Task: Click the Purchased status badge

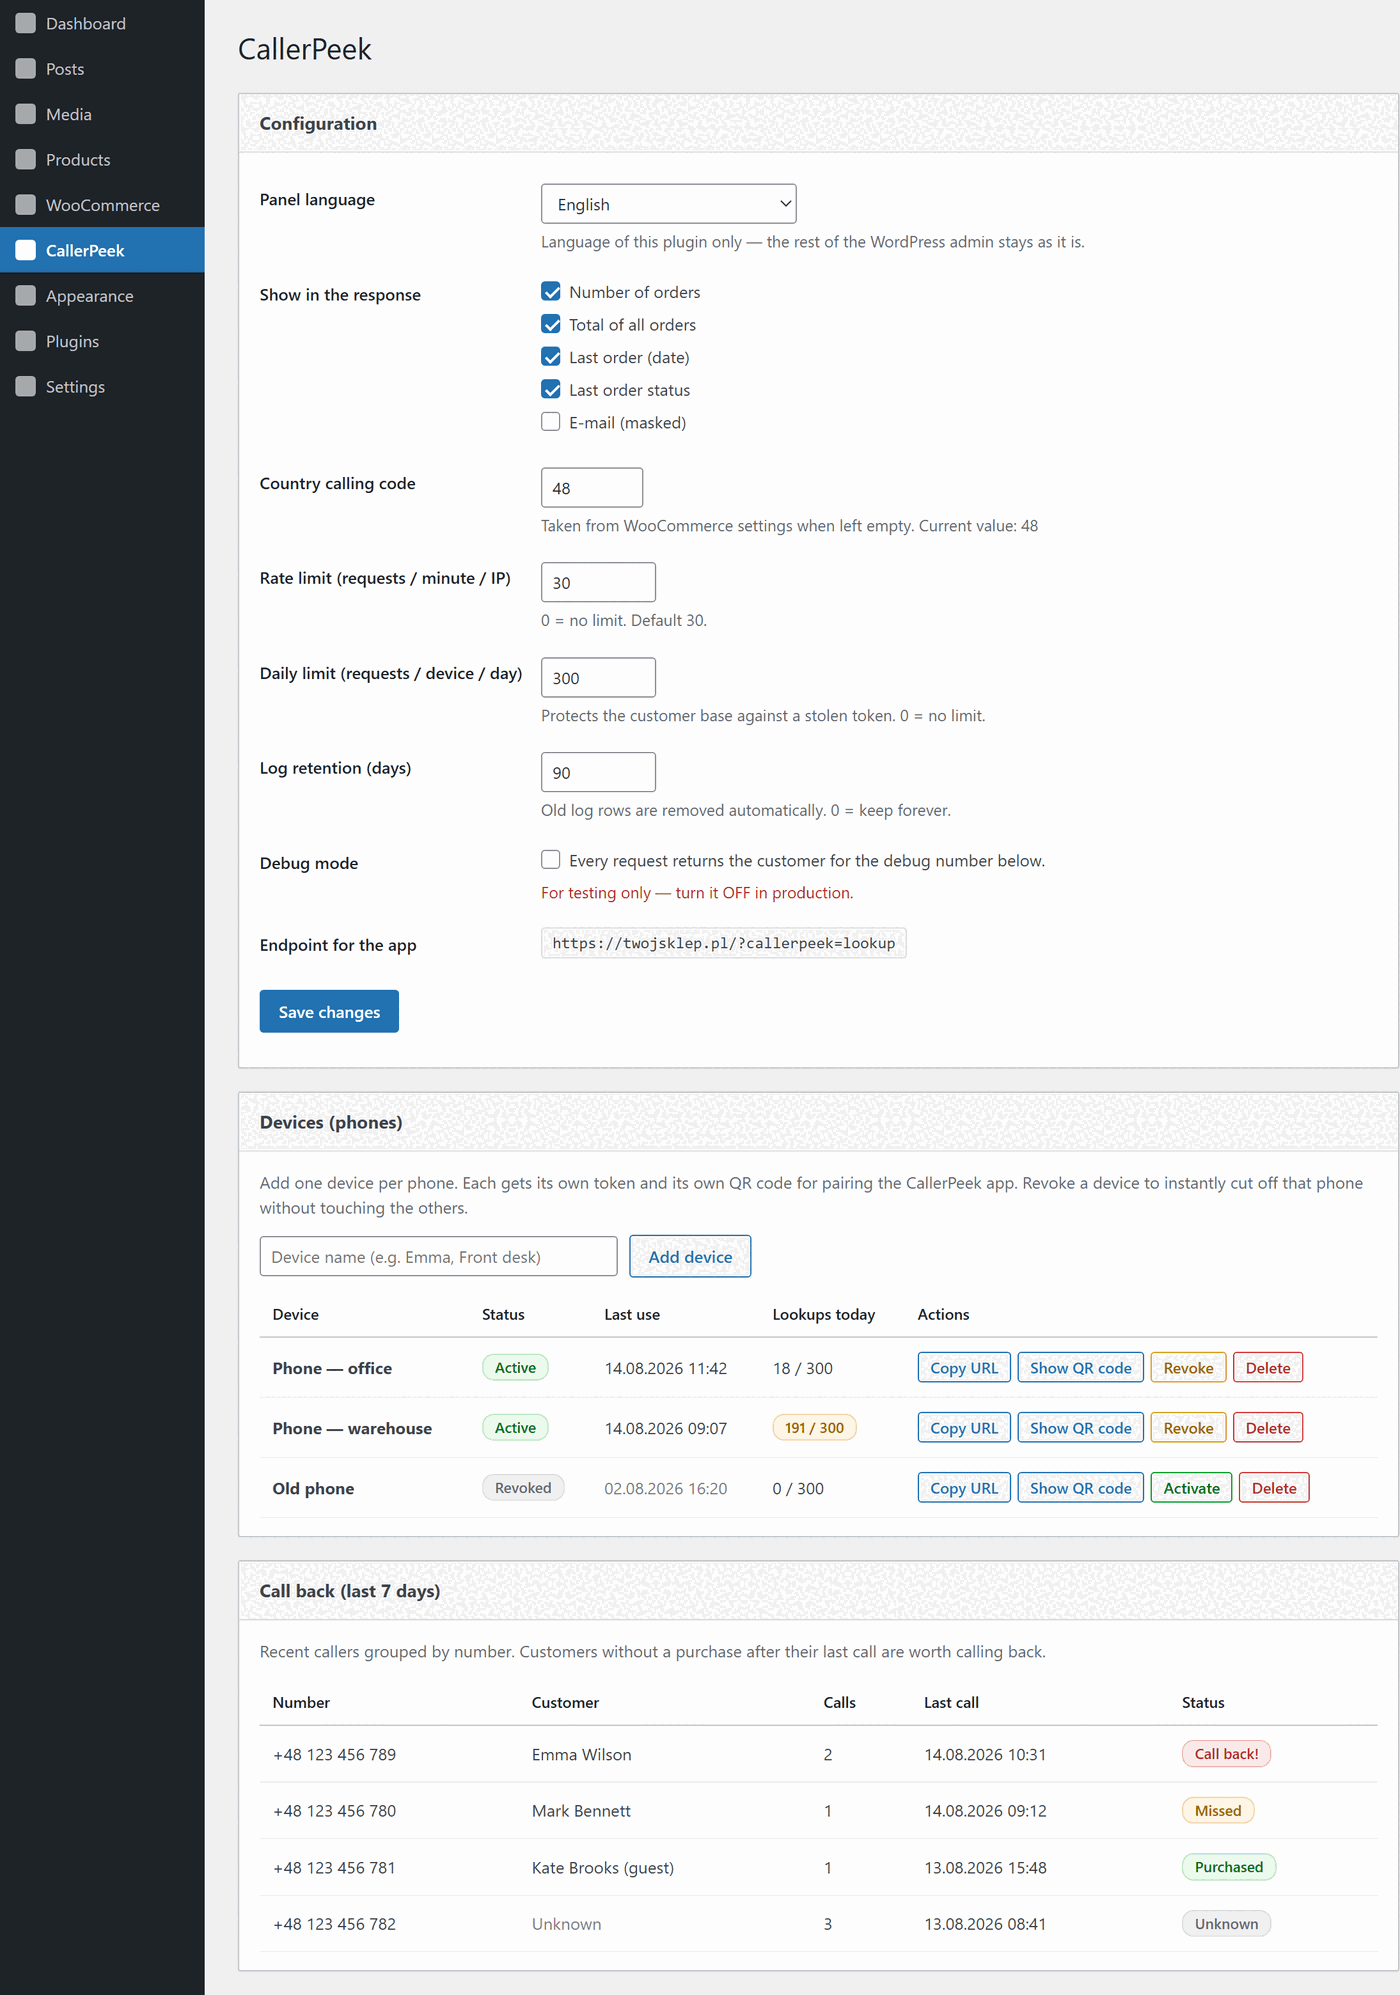Action: coord(1228,1866)
